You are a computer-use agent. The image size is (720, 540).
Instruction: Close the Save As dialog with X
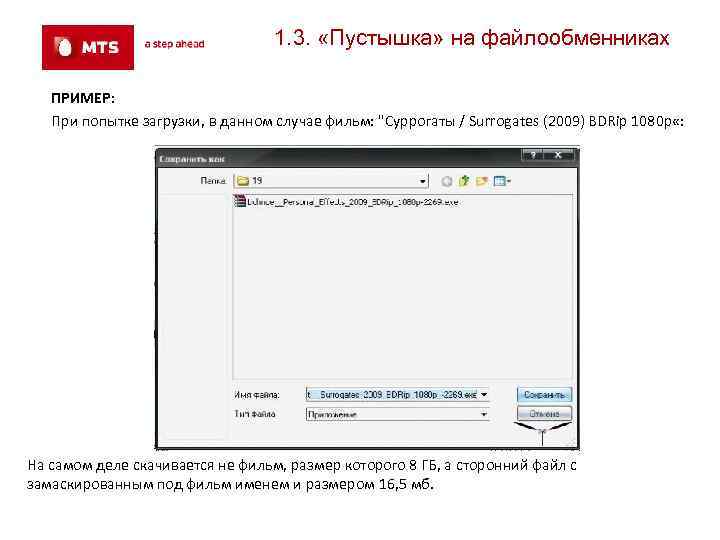559,155
